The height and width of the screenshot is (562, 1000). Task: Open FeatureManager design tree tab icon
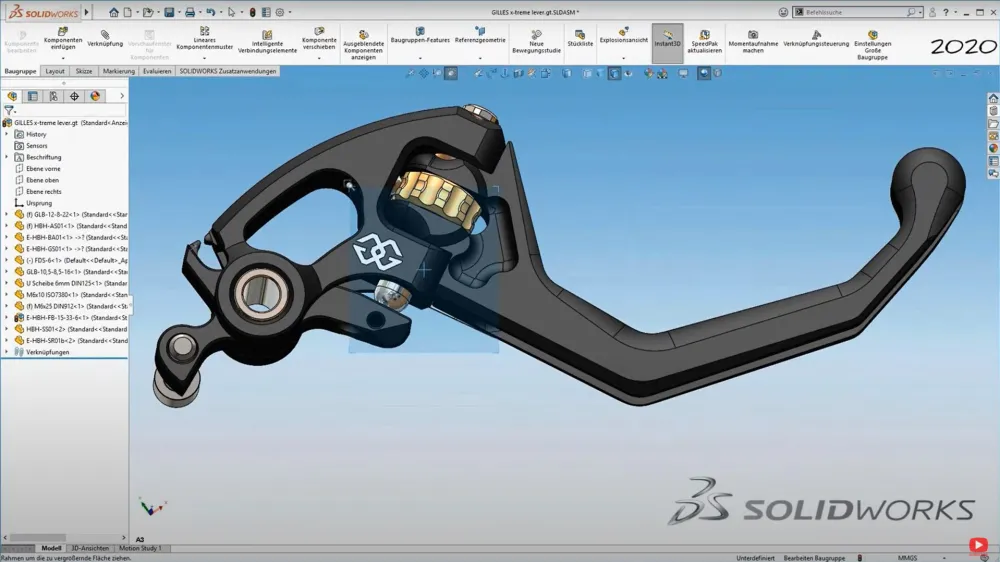[12, 96]
